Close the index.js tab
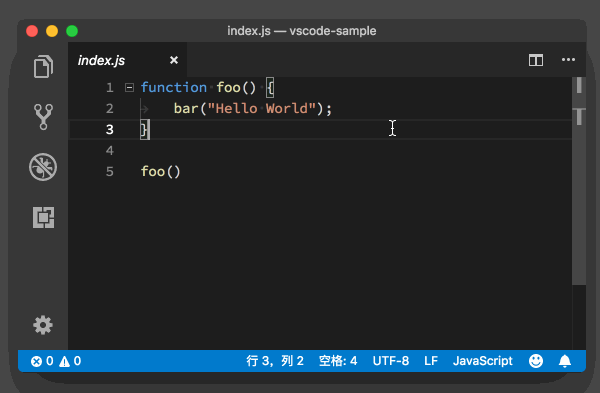 pyautogui.click(x=174, y=60)
